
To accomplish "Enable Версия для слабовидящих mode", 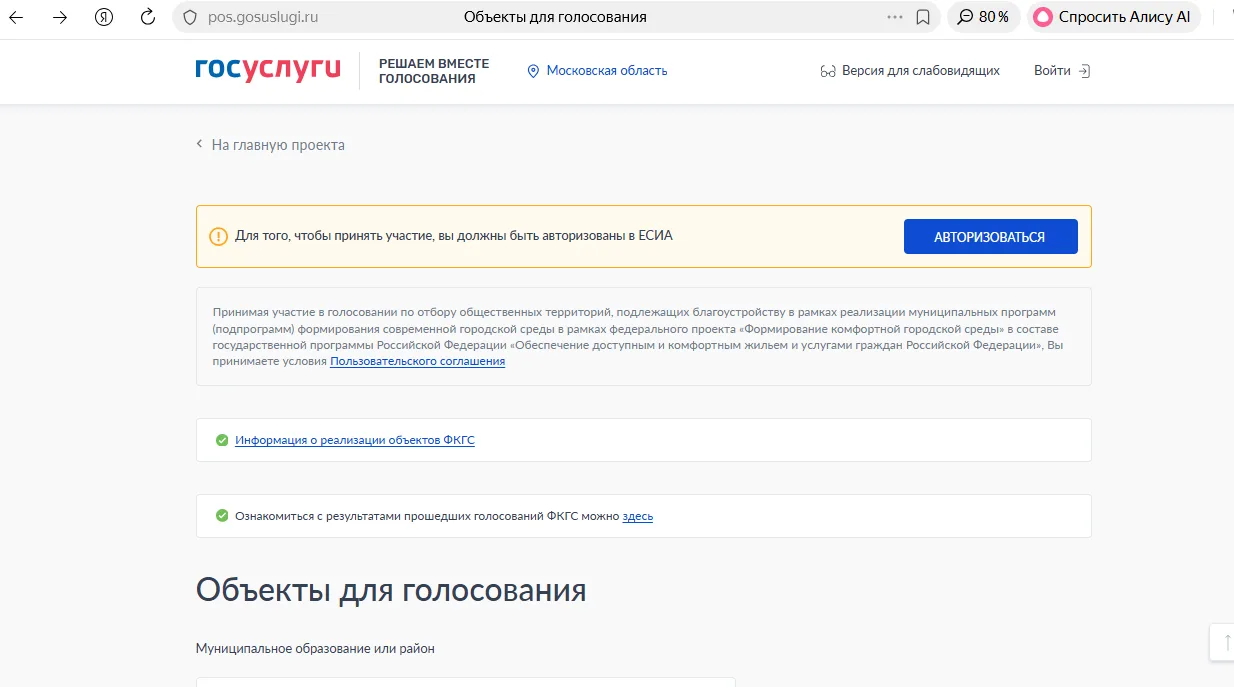I will [909, 71].
